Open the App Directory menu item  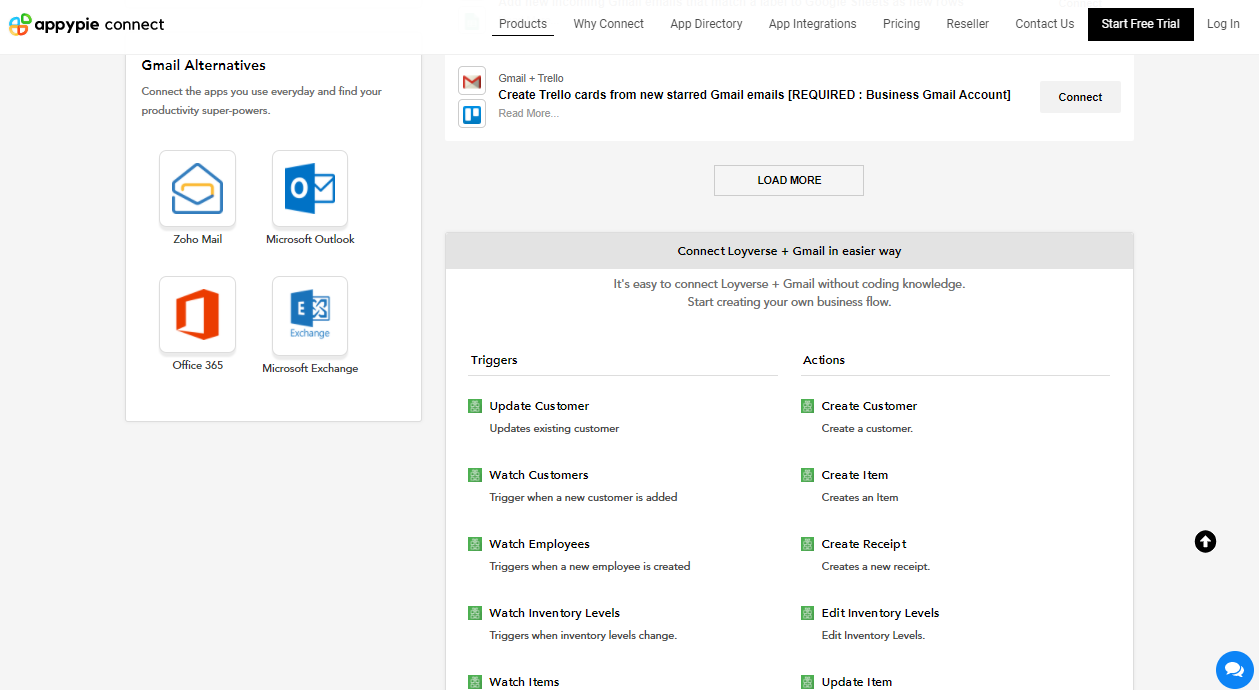coord(706,24)
